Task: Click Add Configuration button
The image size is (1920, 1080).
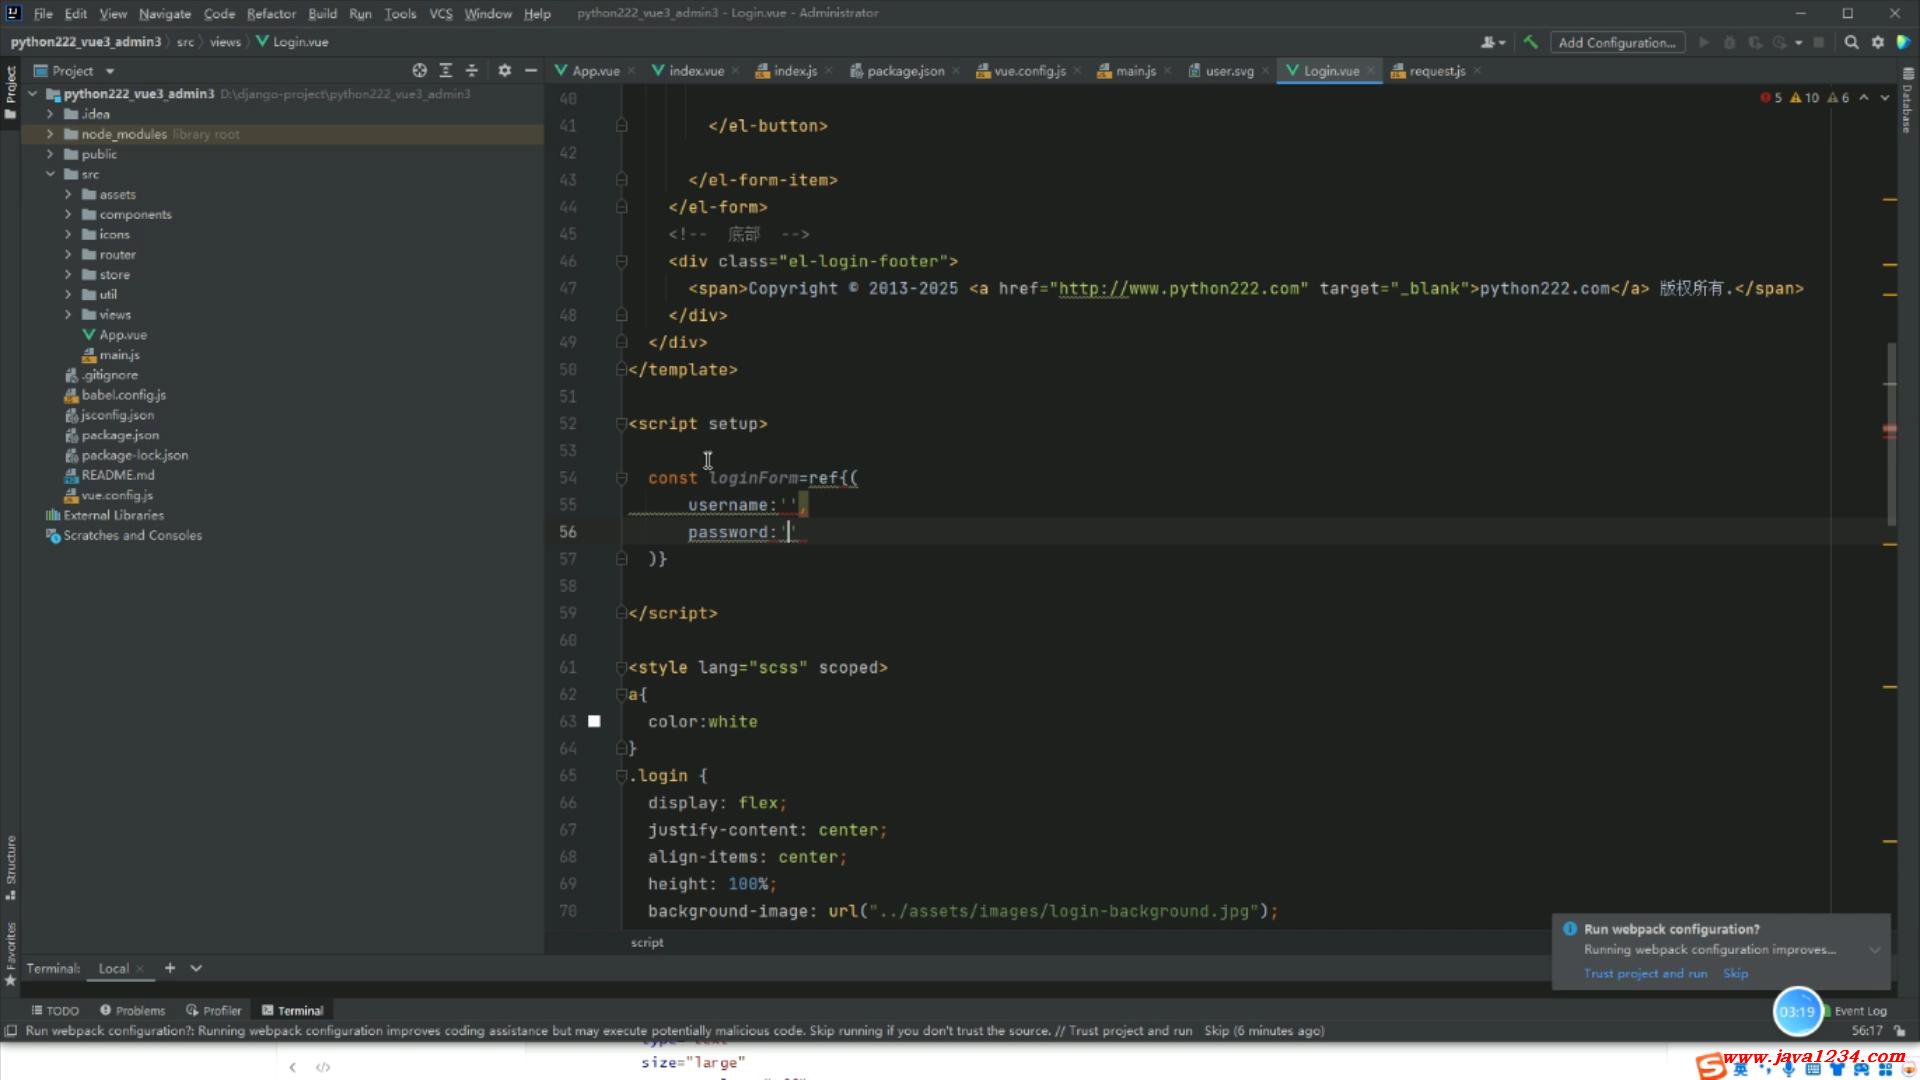Action: [x=1617, y=42]
